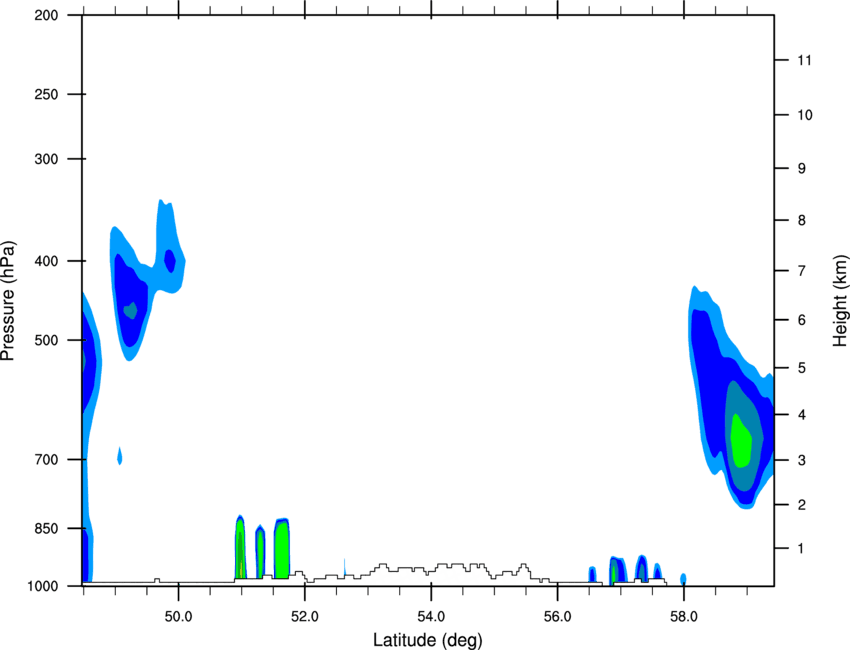Click the teal spot in the 450 hPa contour
Screen dimensions: 850x650
[130, 311]
